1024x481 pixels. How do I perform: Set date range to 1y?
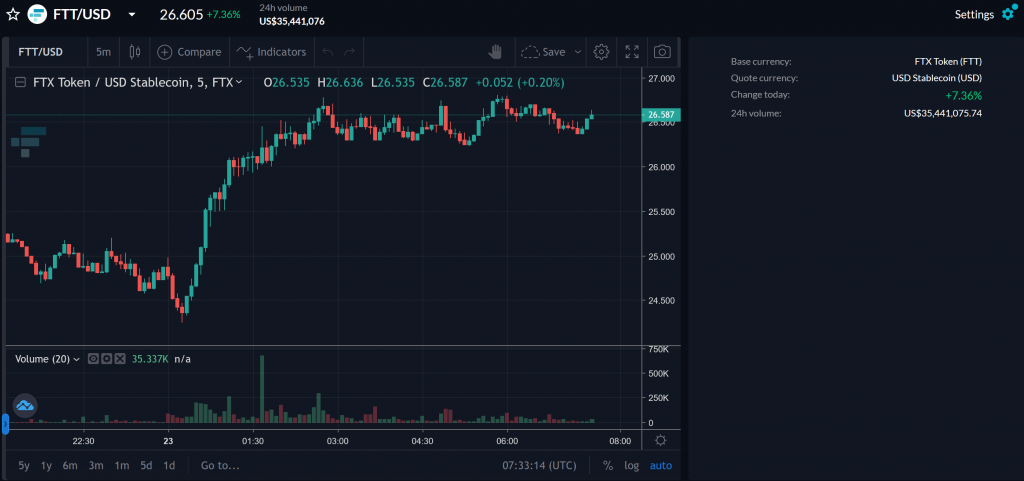click(x=46, y=465)
